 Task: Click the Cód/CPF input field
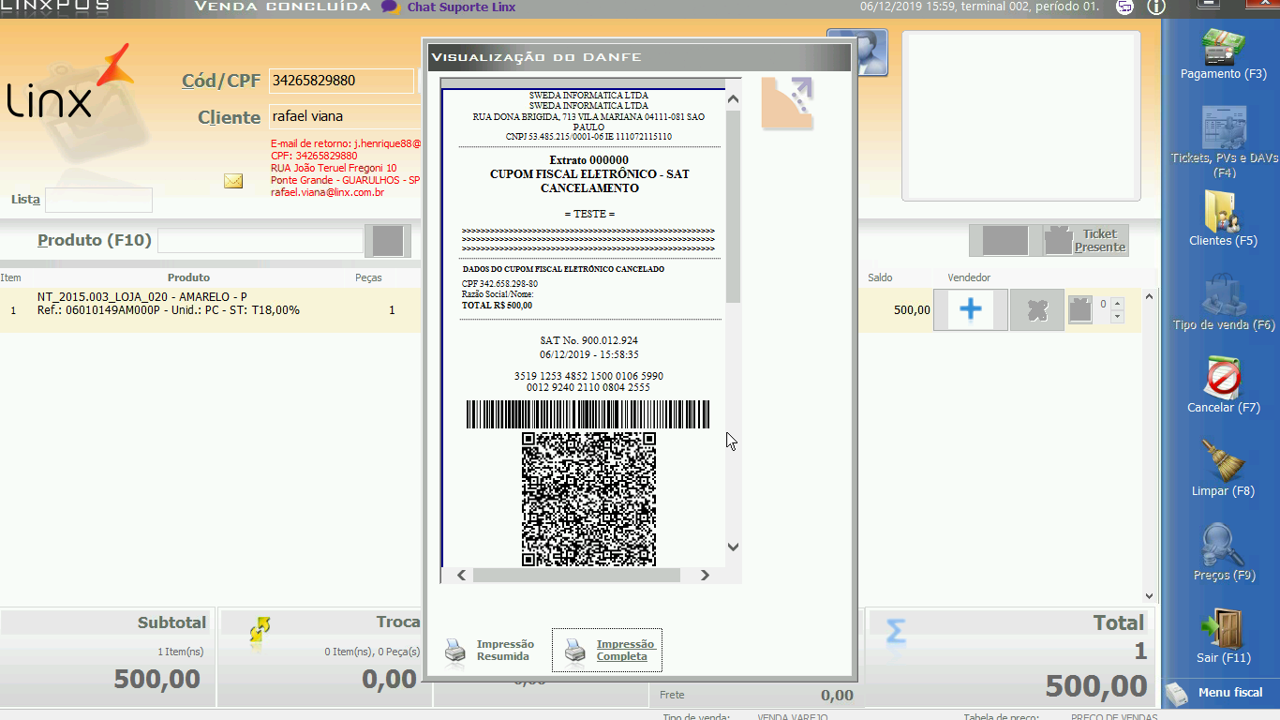[x=341, y=81]
